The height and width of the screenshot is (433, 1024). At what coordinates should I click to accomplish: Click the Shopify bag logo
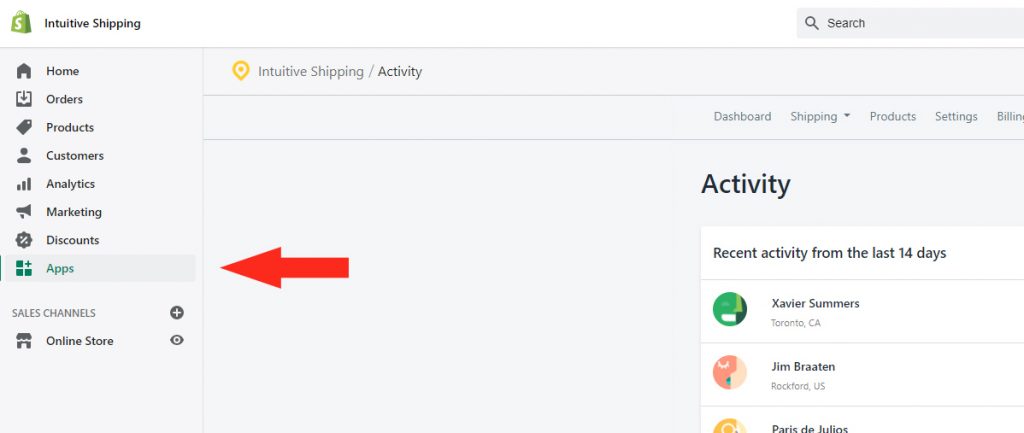coord(22,23)
